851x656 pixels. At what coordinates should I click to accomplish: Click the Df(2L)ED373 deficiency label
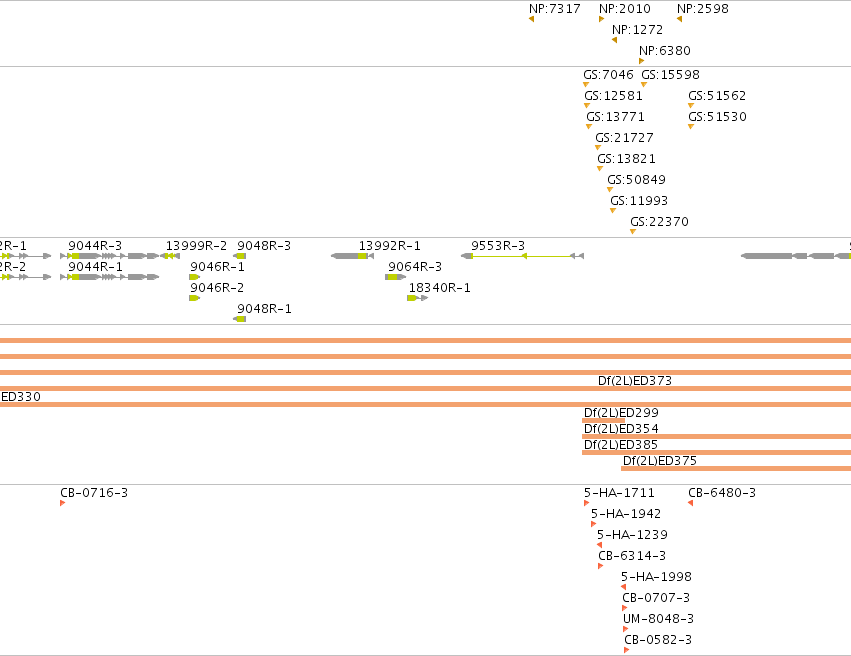click(x=635, y=381)
